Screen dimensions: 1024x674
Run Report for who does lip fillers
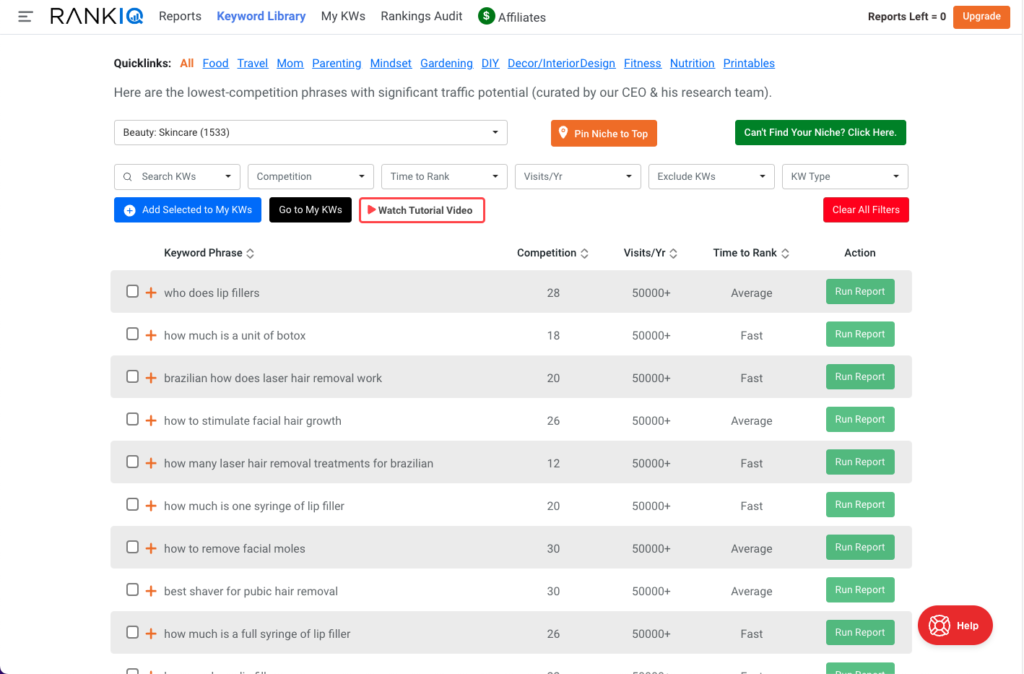point(860,291)
